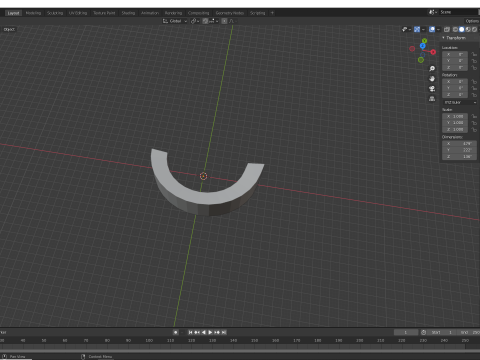Open the Object mode selector

[x=9, y=29]
